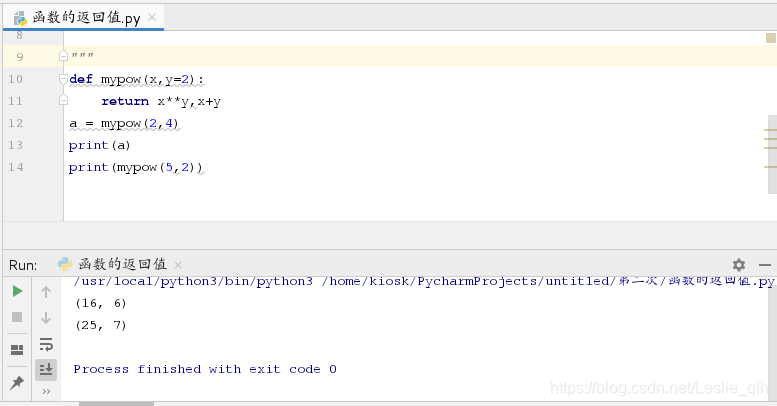Select the 函数的返回值 Run configuration tab
Image resolution: width=777 pixels, height=406 pixels.
(x=119, y=264)
